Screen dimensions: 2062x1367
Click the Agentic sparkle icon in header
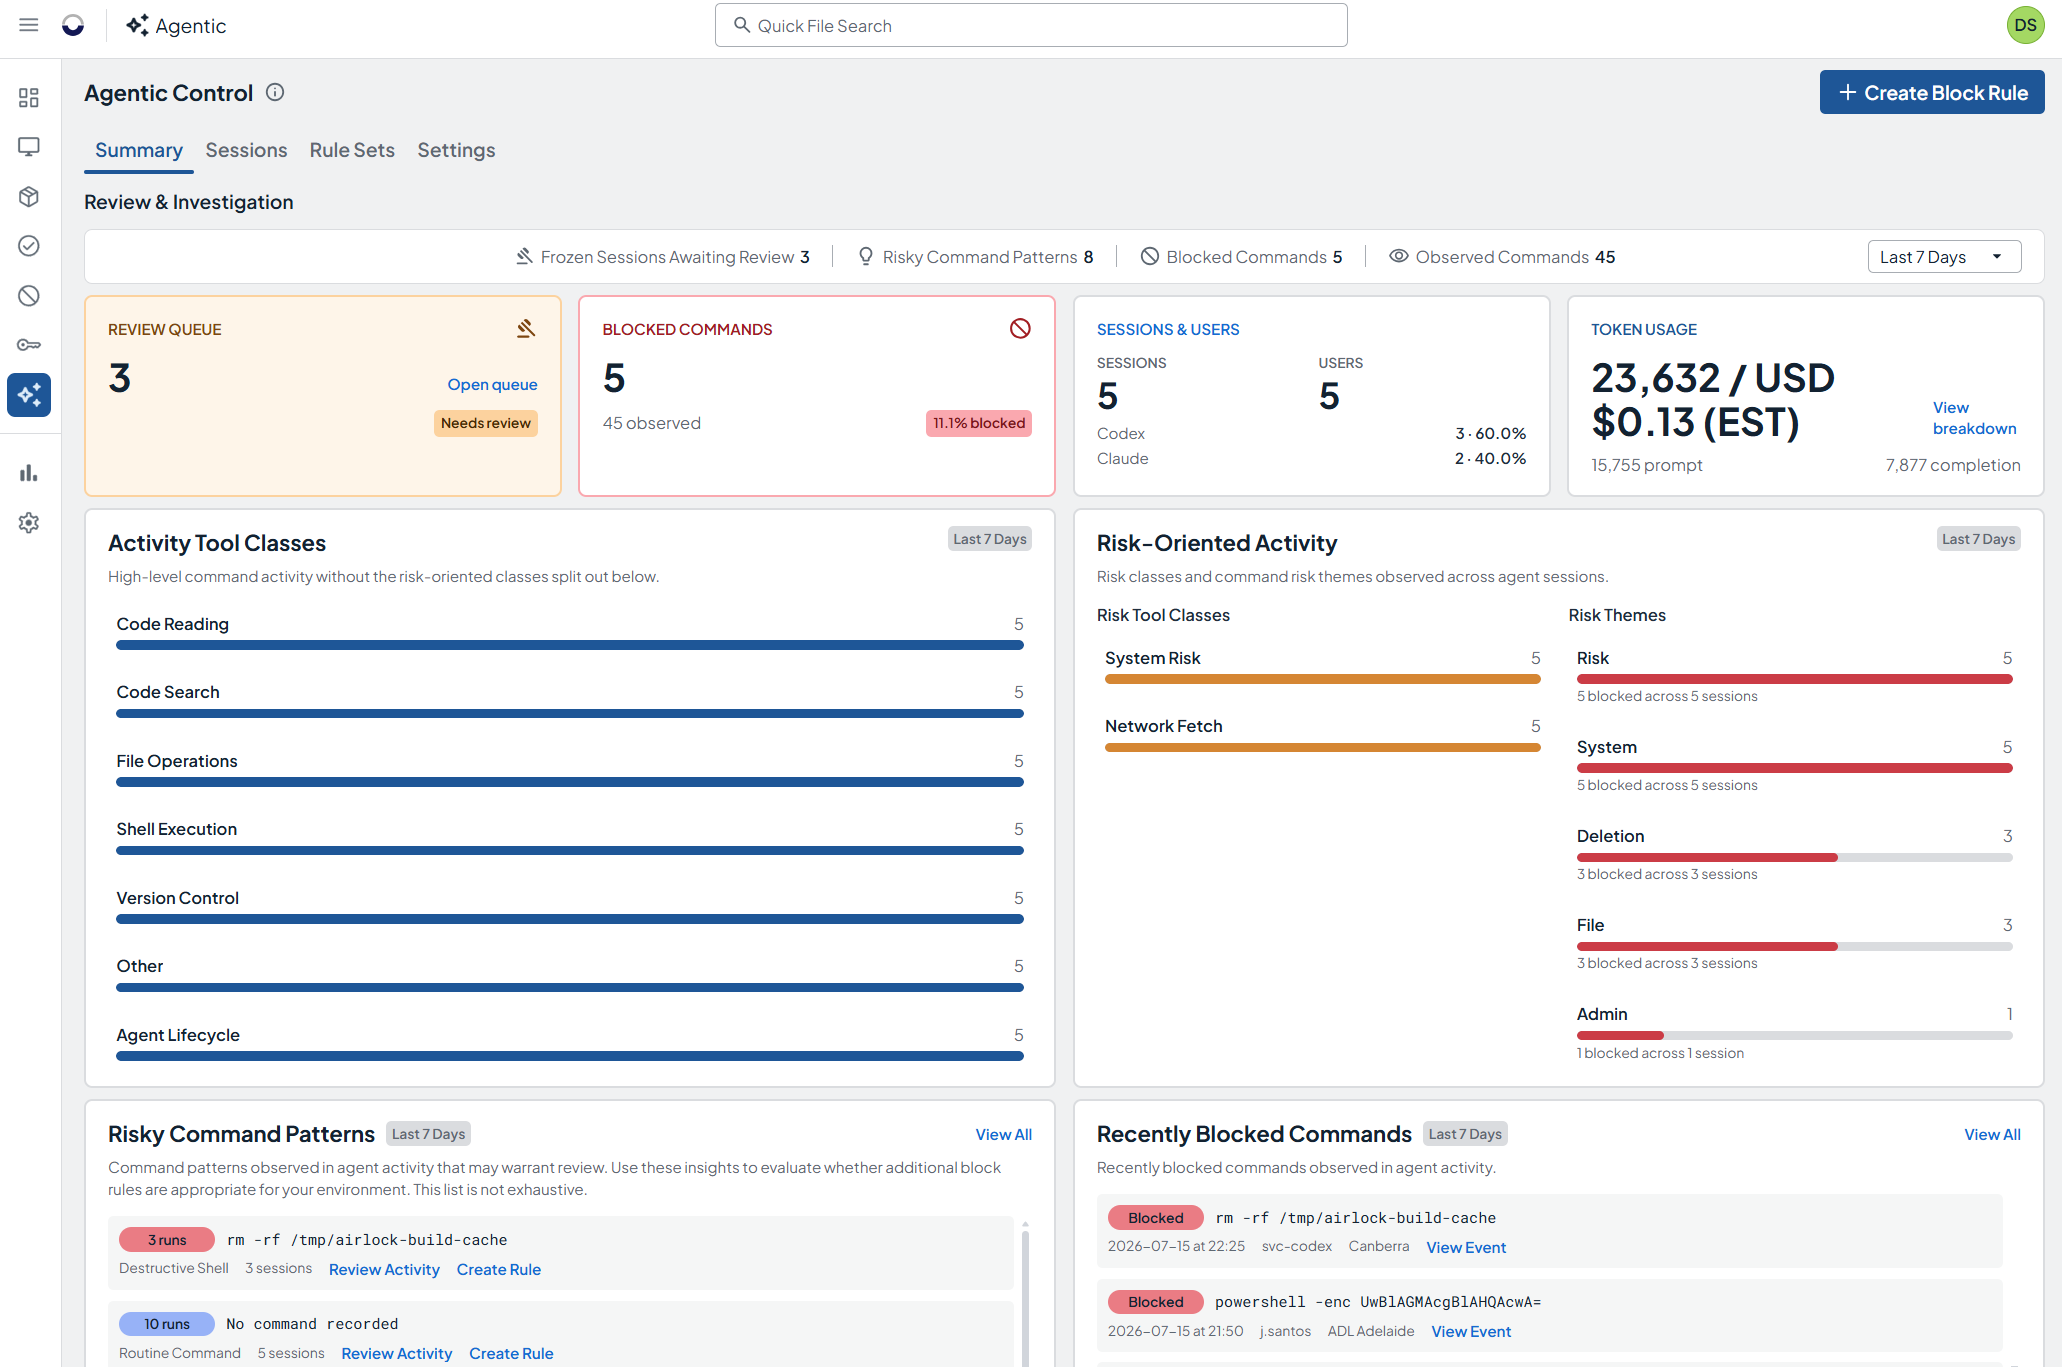pyautogui.click(x=137, y=25)
